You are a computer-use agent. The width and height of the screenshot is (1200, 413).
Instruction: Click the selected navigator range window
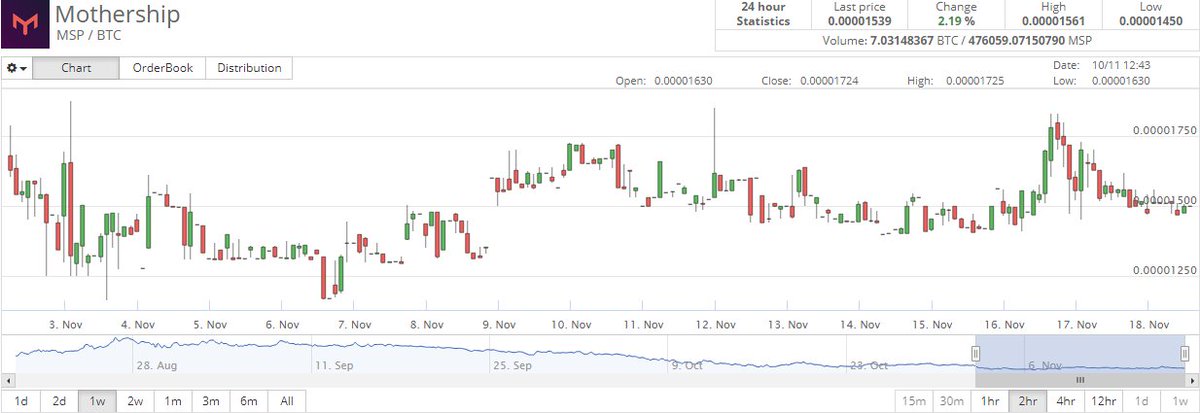[1080, 353]
